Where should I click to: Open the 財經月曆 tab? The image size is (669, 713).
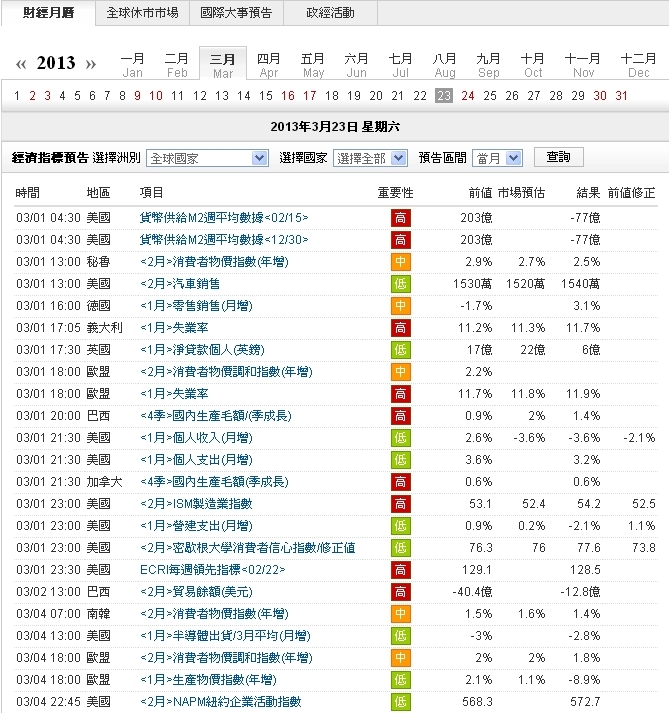pyautogui.click(x=48, y=13)
